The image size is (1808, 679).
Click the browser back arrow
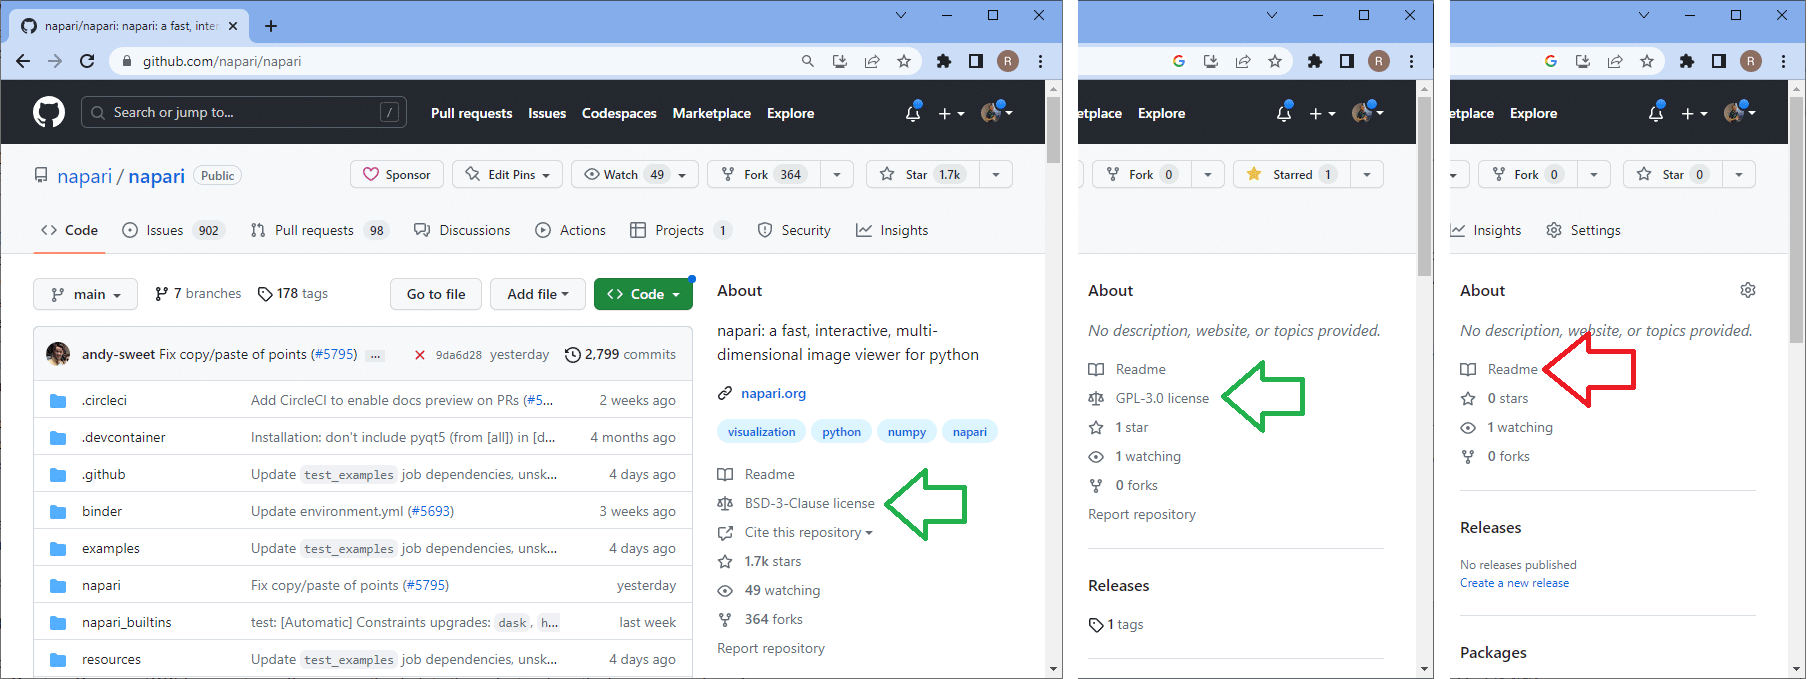[23, 61]
